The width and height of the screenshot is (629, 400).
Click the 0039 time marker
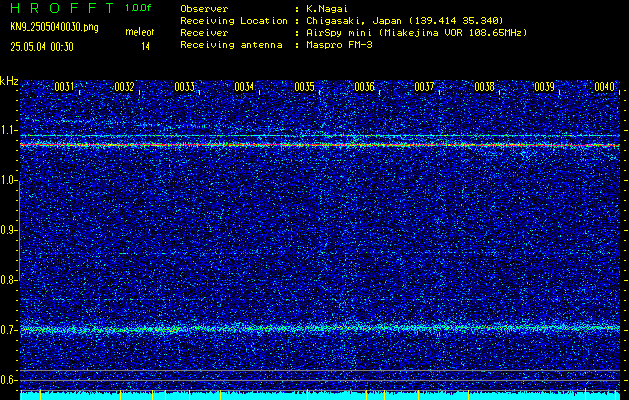pos(545,87)
